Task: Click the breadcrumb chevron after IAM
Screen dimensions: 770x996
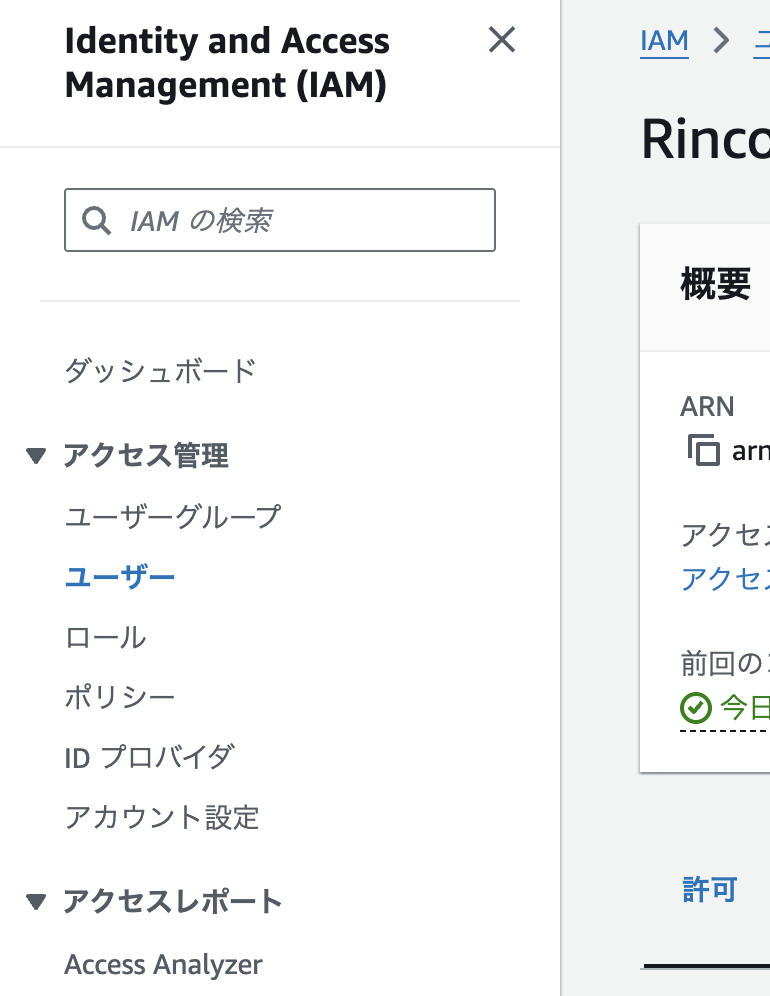Action: click(720, 41)
